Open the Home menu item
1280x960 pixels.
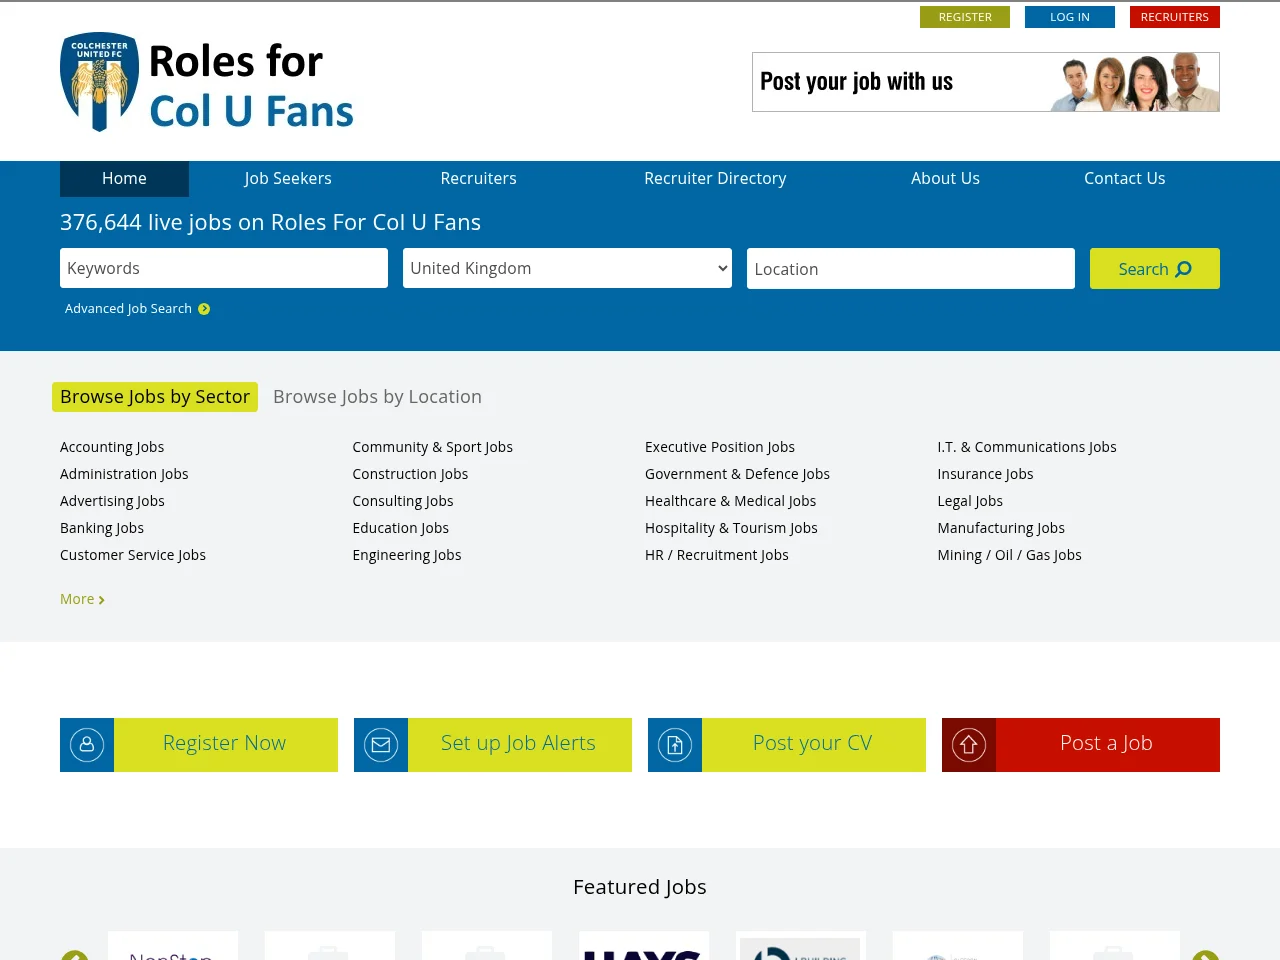124,178
